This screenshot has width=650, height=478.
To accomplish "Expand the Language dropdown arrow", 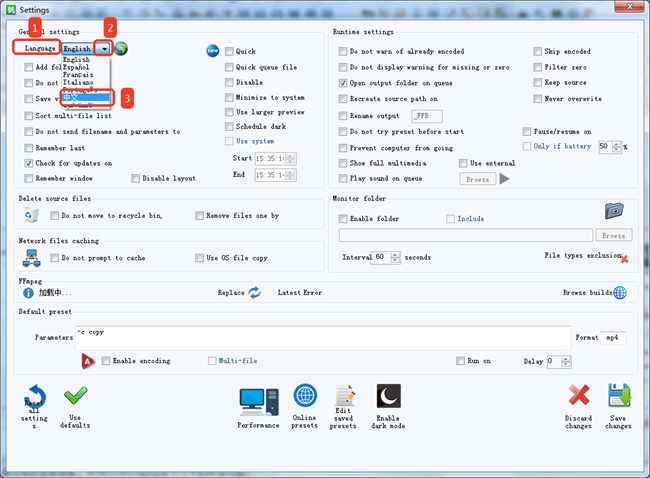I will [x=103, y=48].
